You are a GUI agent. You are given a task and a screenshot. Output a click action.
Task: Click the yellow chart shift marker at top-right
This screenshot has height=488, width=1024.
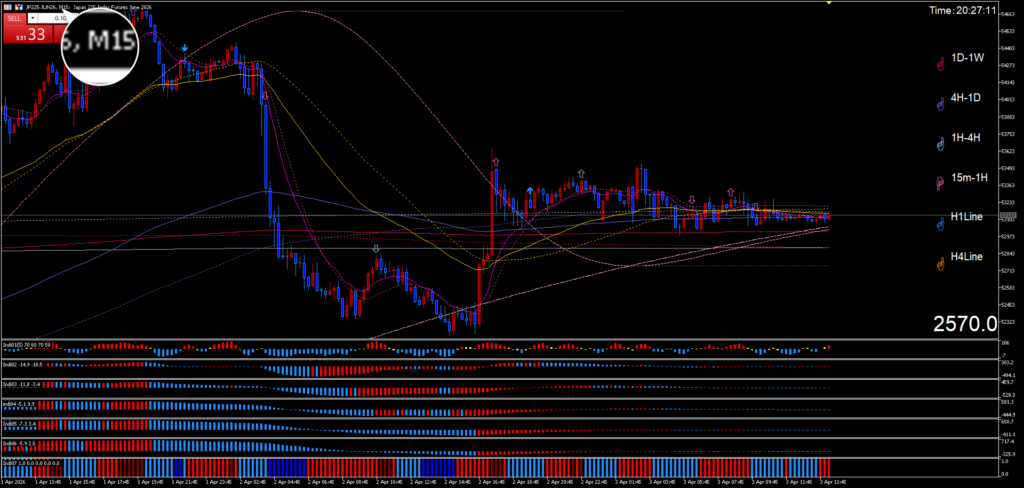(828, 3)
